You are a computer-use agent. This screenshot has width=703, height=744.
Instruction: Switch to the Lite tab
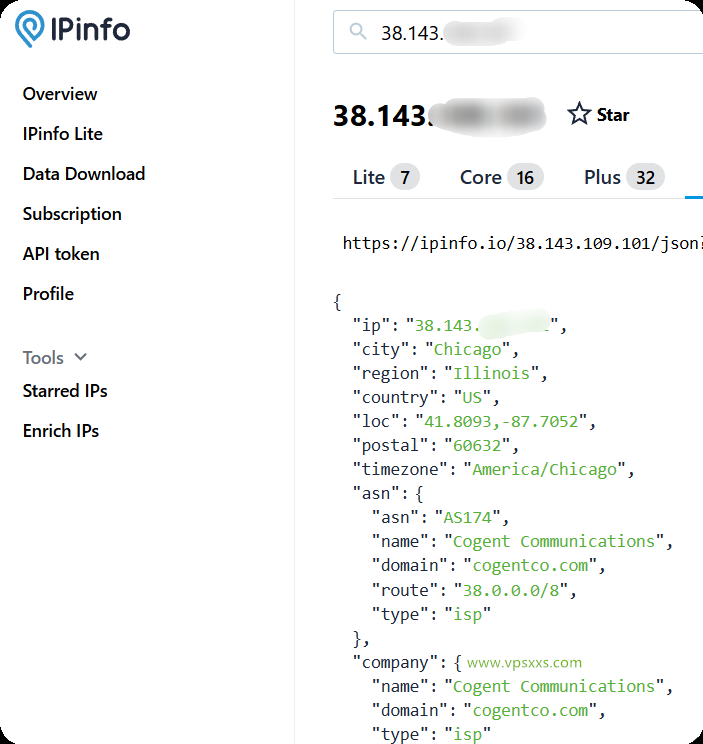point(386,177)
